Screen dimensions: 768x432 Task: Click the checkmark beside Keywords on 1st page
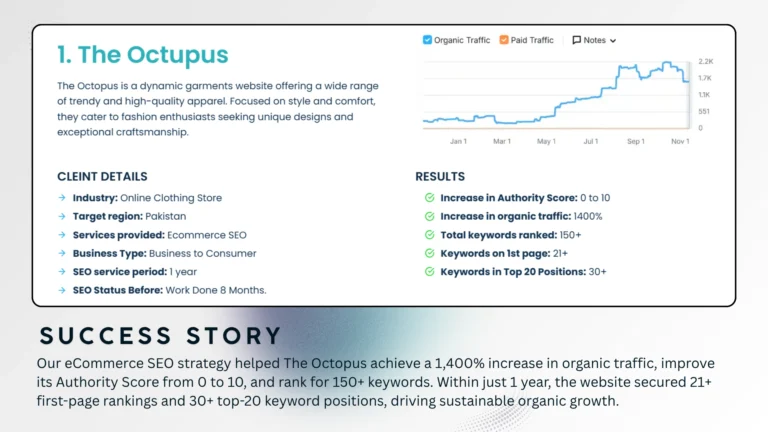pyautogui.click(x=430, y=253)
